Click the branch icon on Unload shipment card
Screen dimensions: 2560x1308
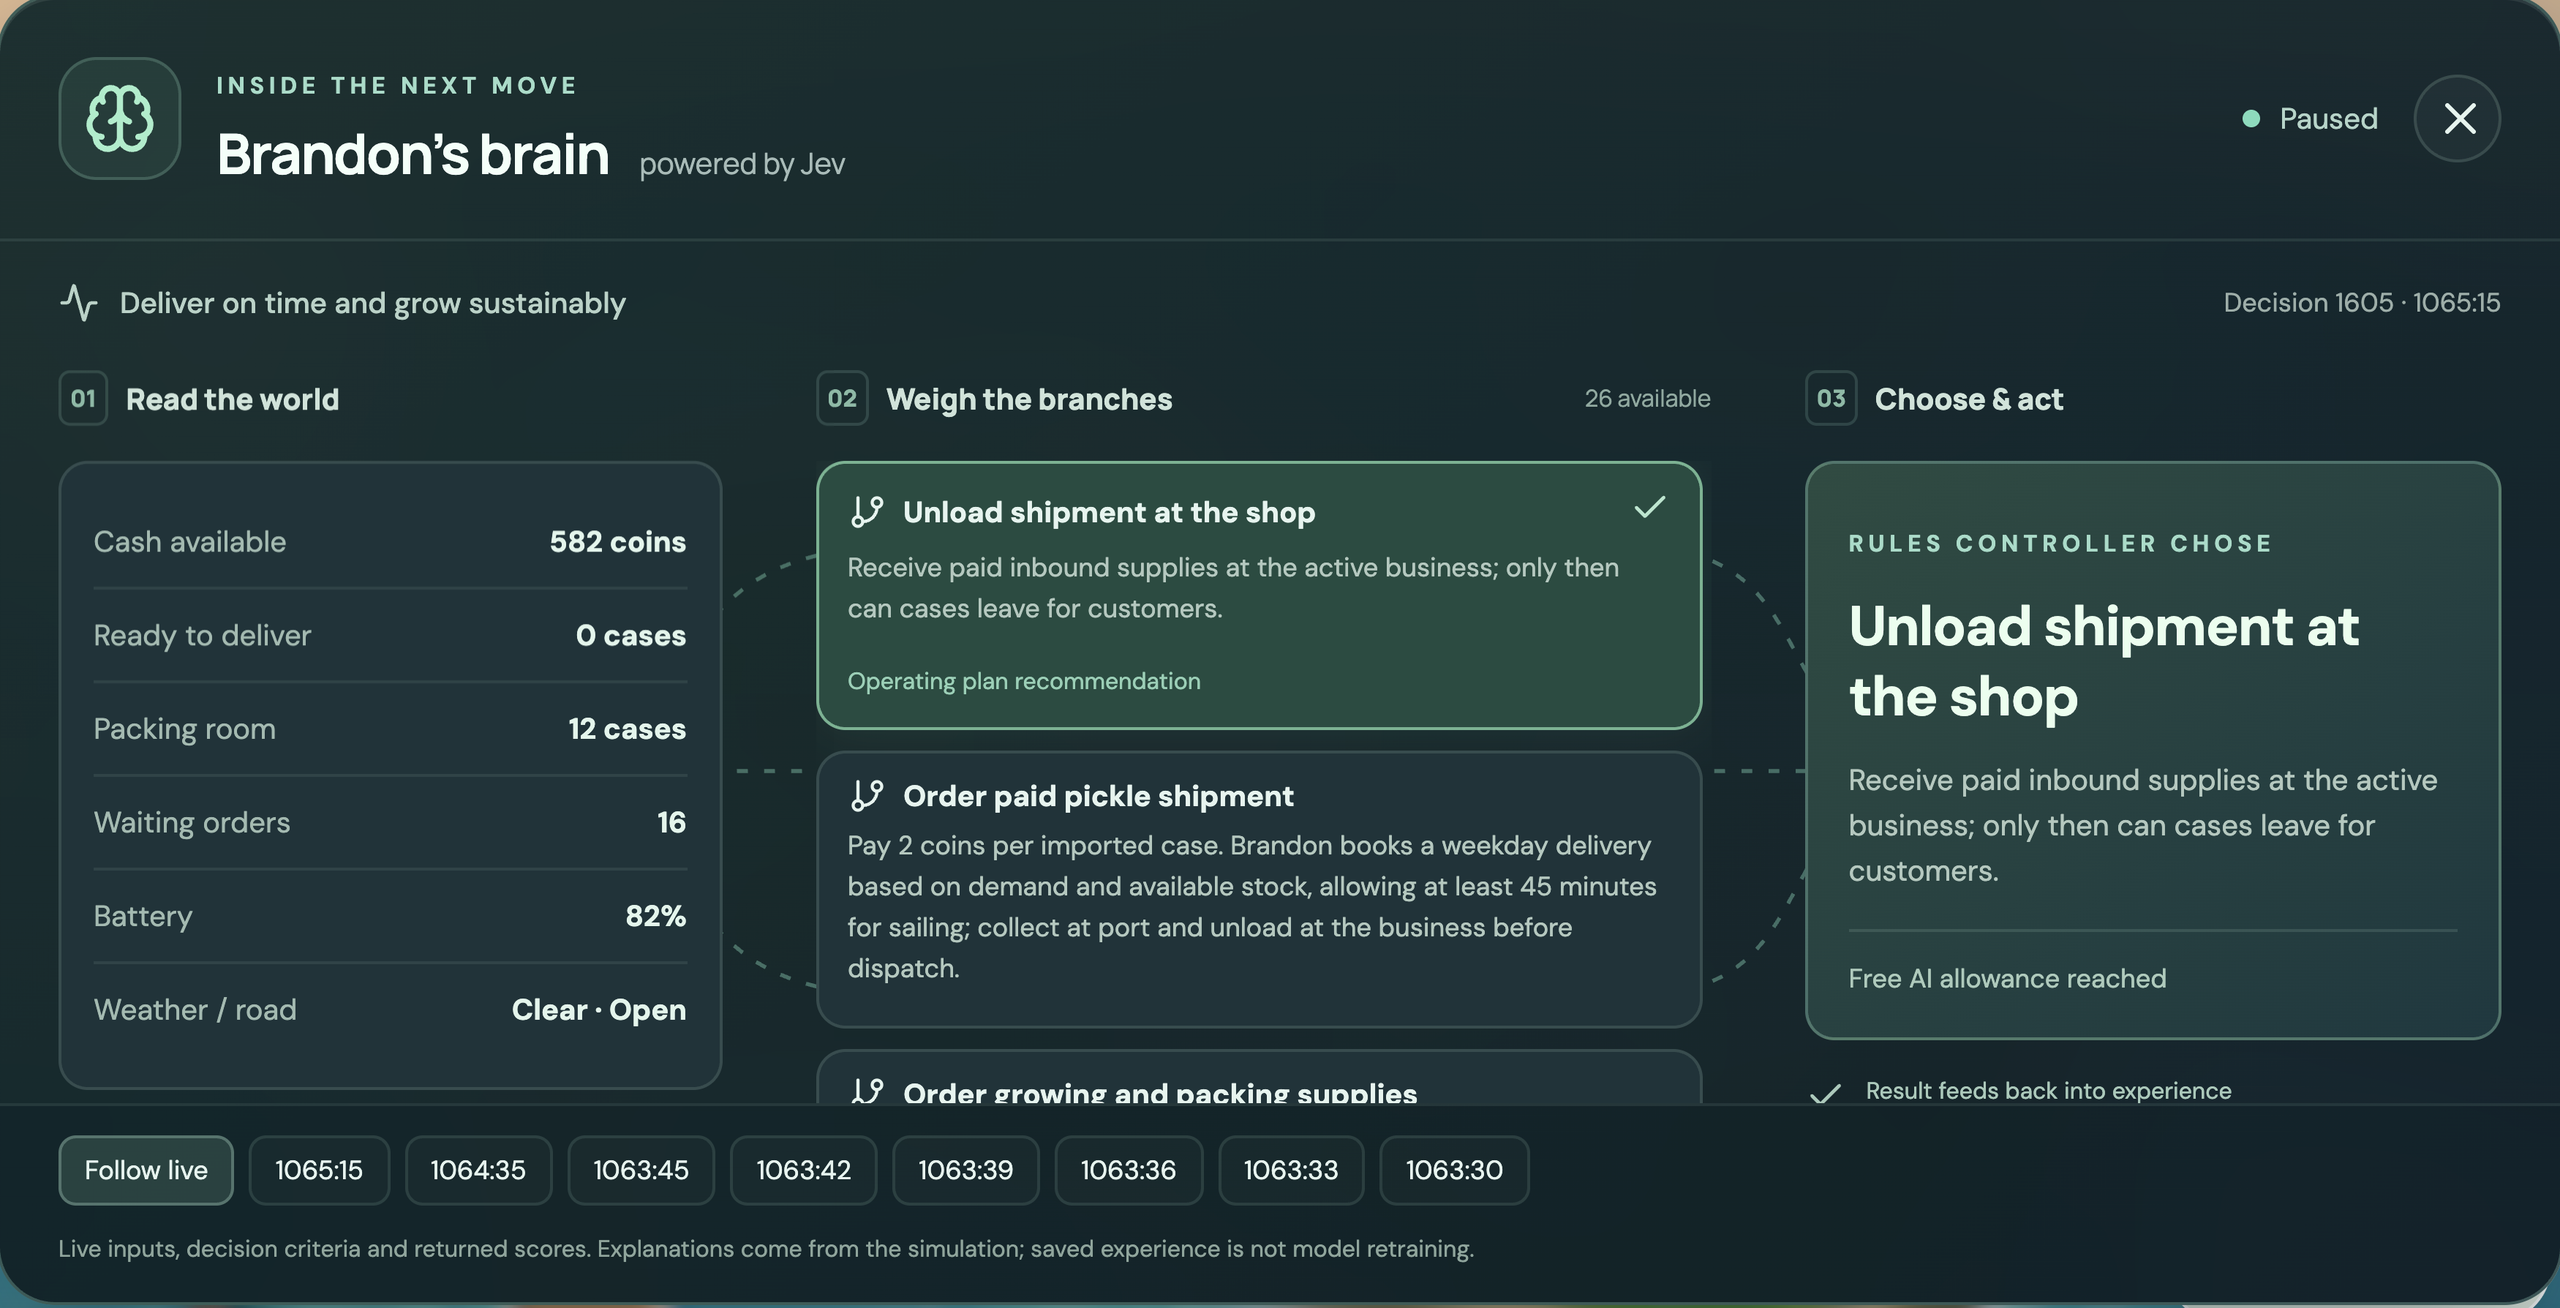tap(867, 512)
